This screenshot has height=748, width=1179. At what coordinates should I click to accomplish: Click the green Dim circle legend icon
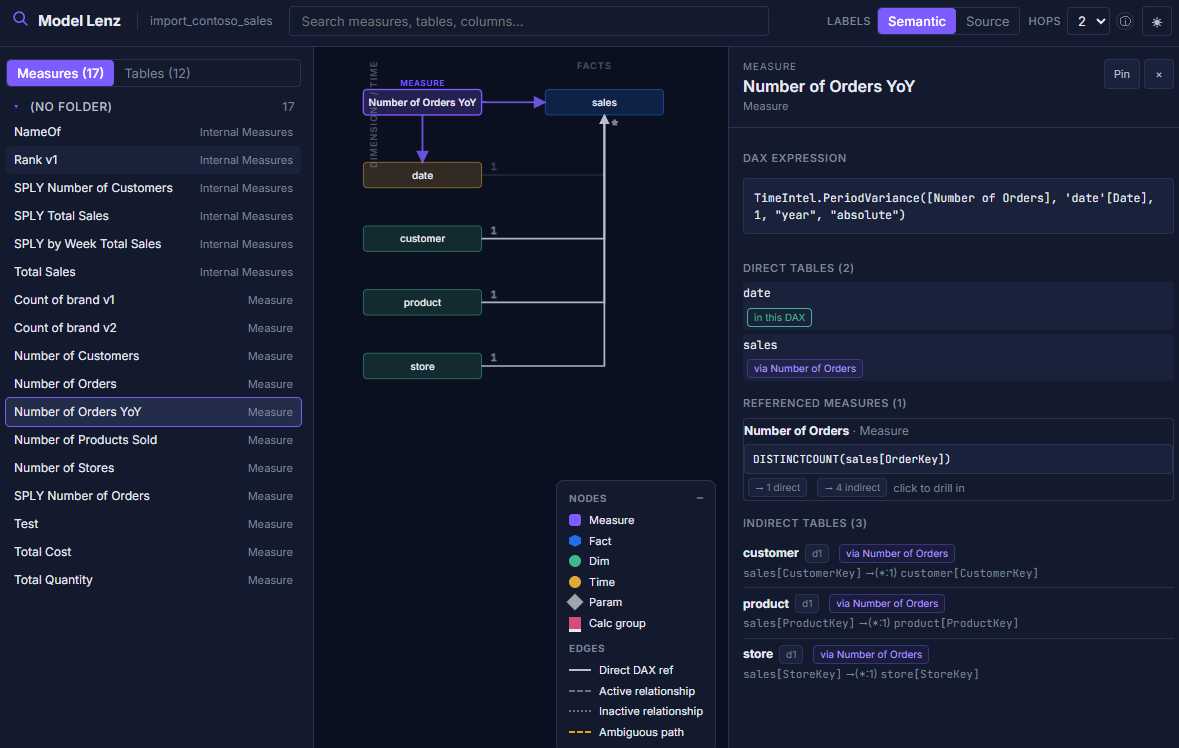pos(575,561)
